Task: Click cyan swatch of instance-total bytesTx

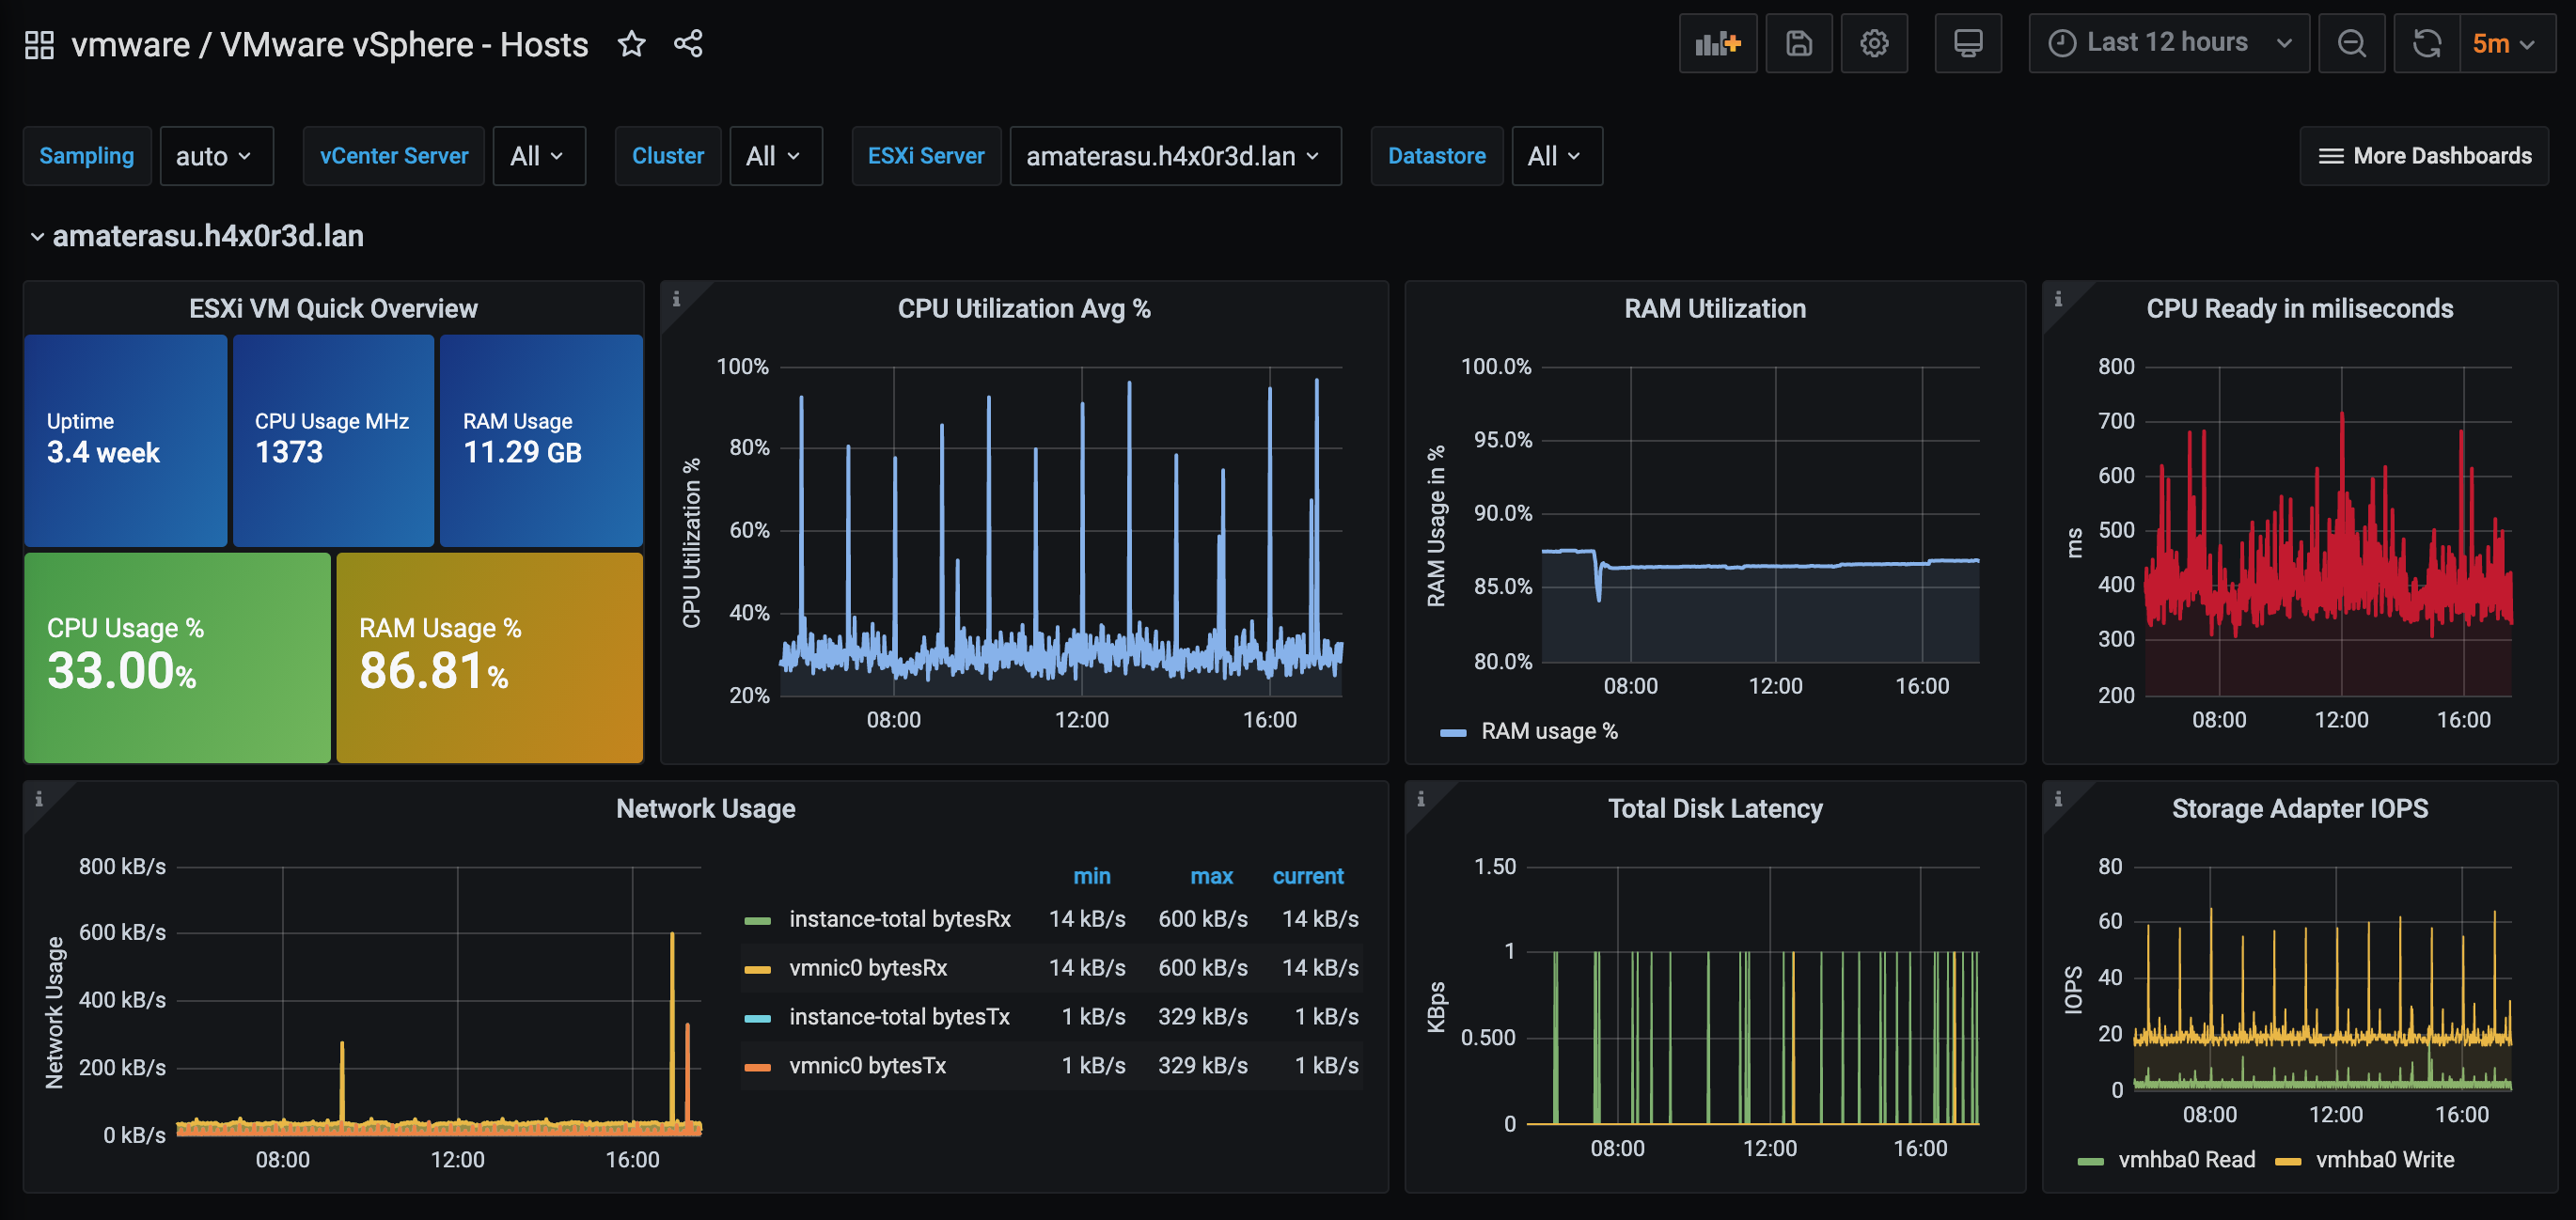Action: click(758, 1018)
